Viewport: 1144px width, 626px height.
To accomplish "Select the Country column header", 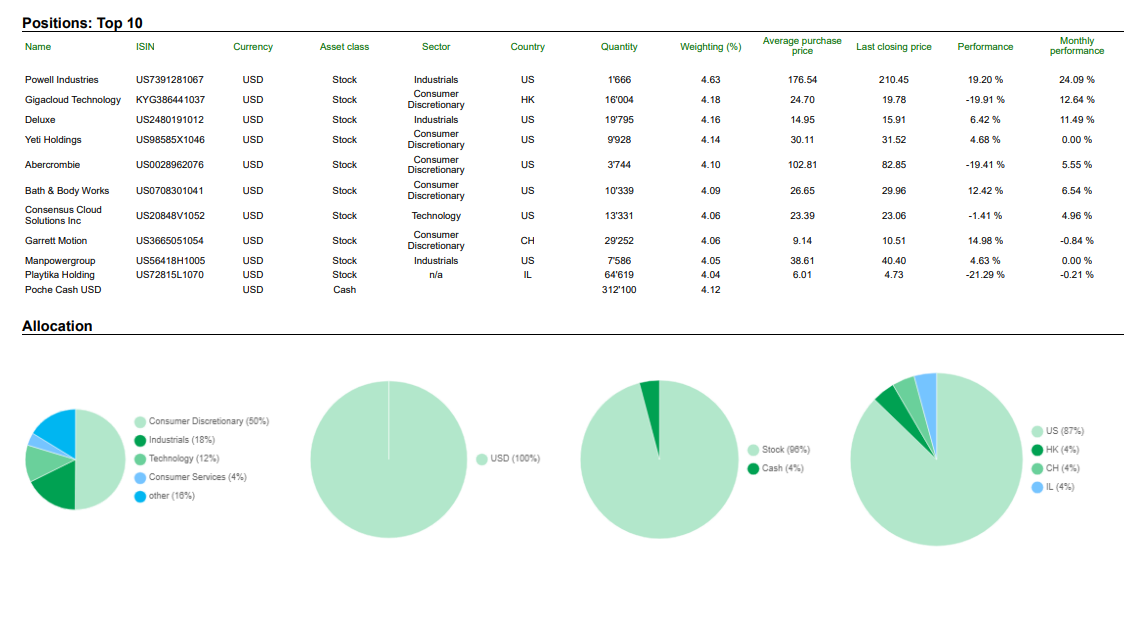I will pyautogui.click(x=527, y=47).
